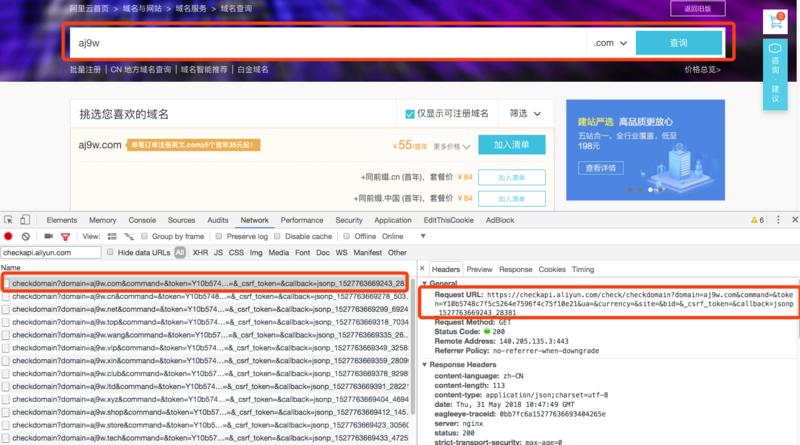Select the checkdomain aj9w.com request row
The image size is (800, 445).
205,283
